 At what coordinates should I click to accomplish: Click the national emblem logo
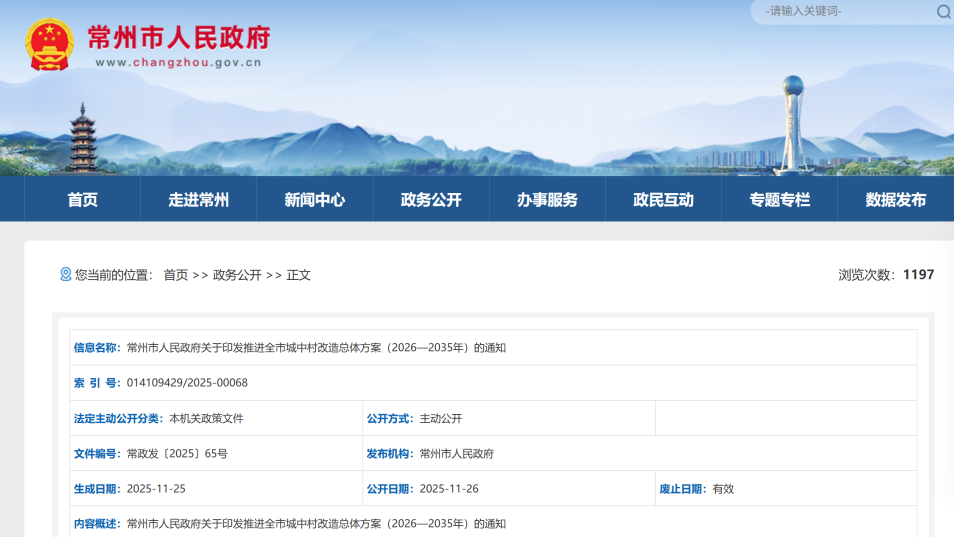49,44
